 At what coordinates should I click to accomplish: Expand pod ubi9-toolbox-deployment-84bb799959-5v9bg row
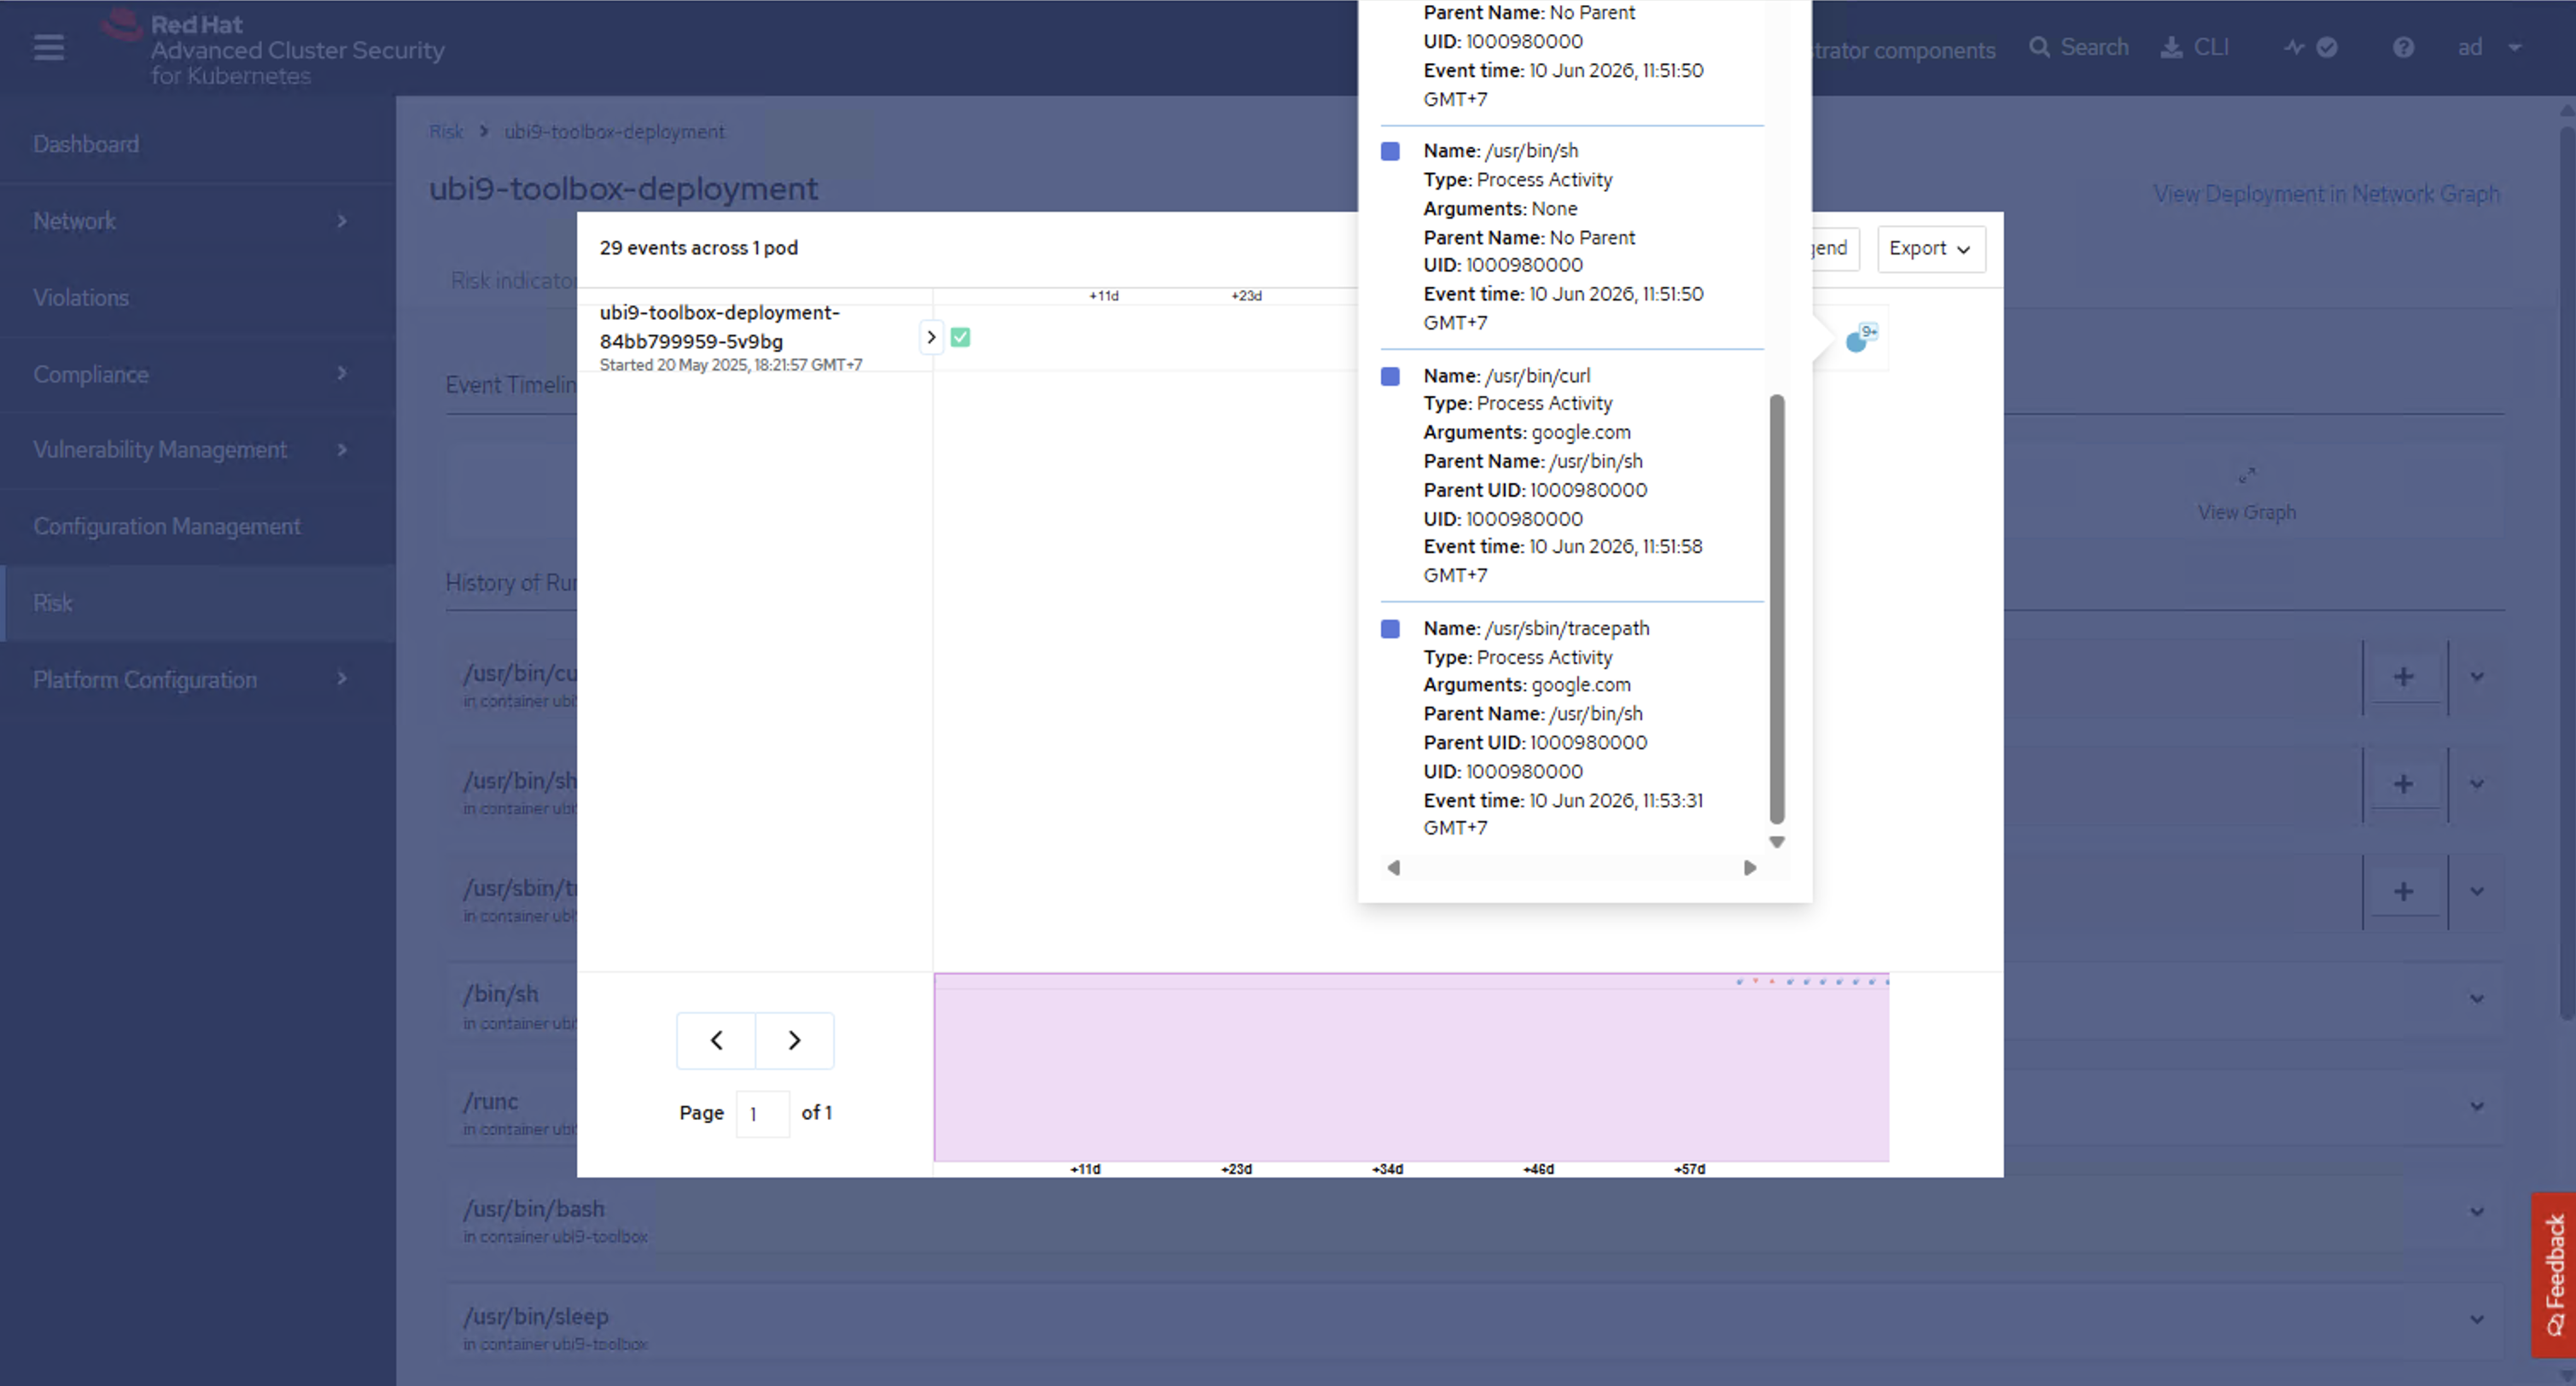931,337
